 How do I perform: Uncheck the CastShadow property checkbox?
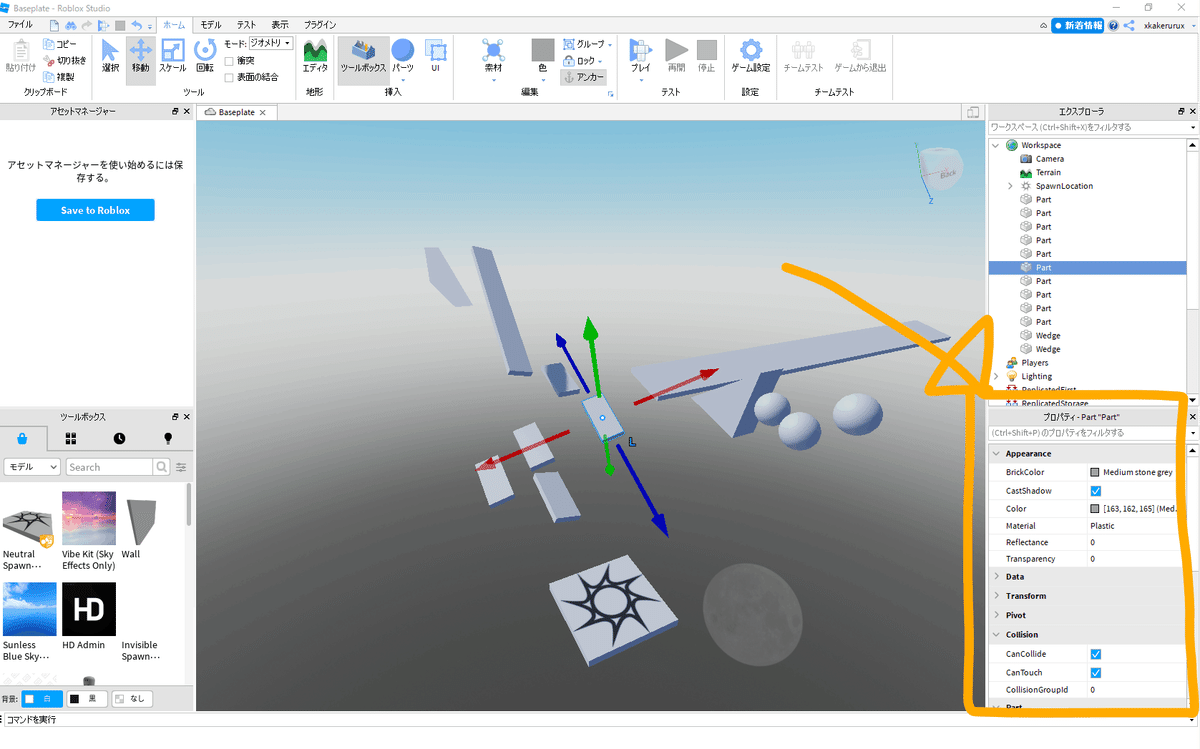pyautogui.click(x=1095, y=491)
